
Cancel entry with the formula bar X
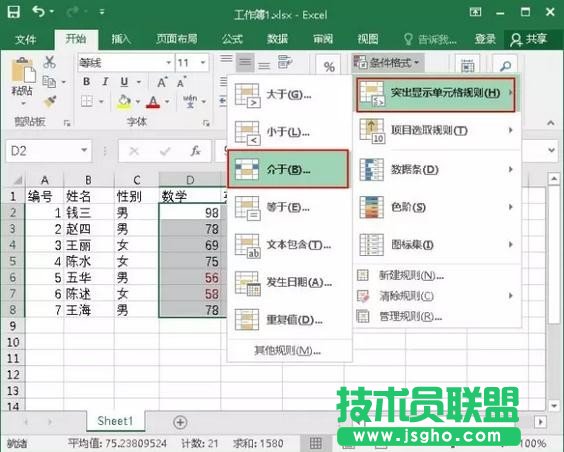pyautogui.click(x=134, y=151)
